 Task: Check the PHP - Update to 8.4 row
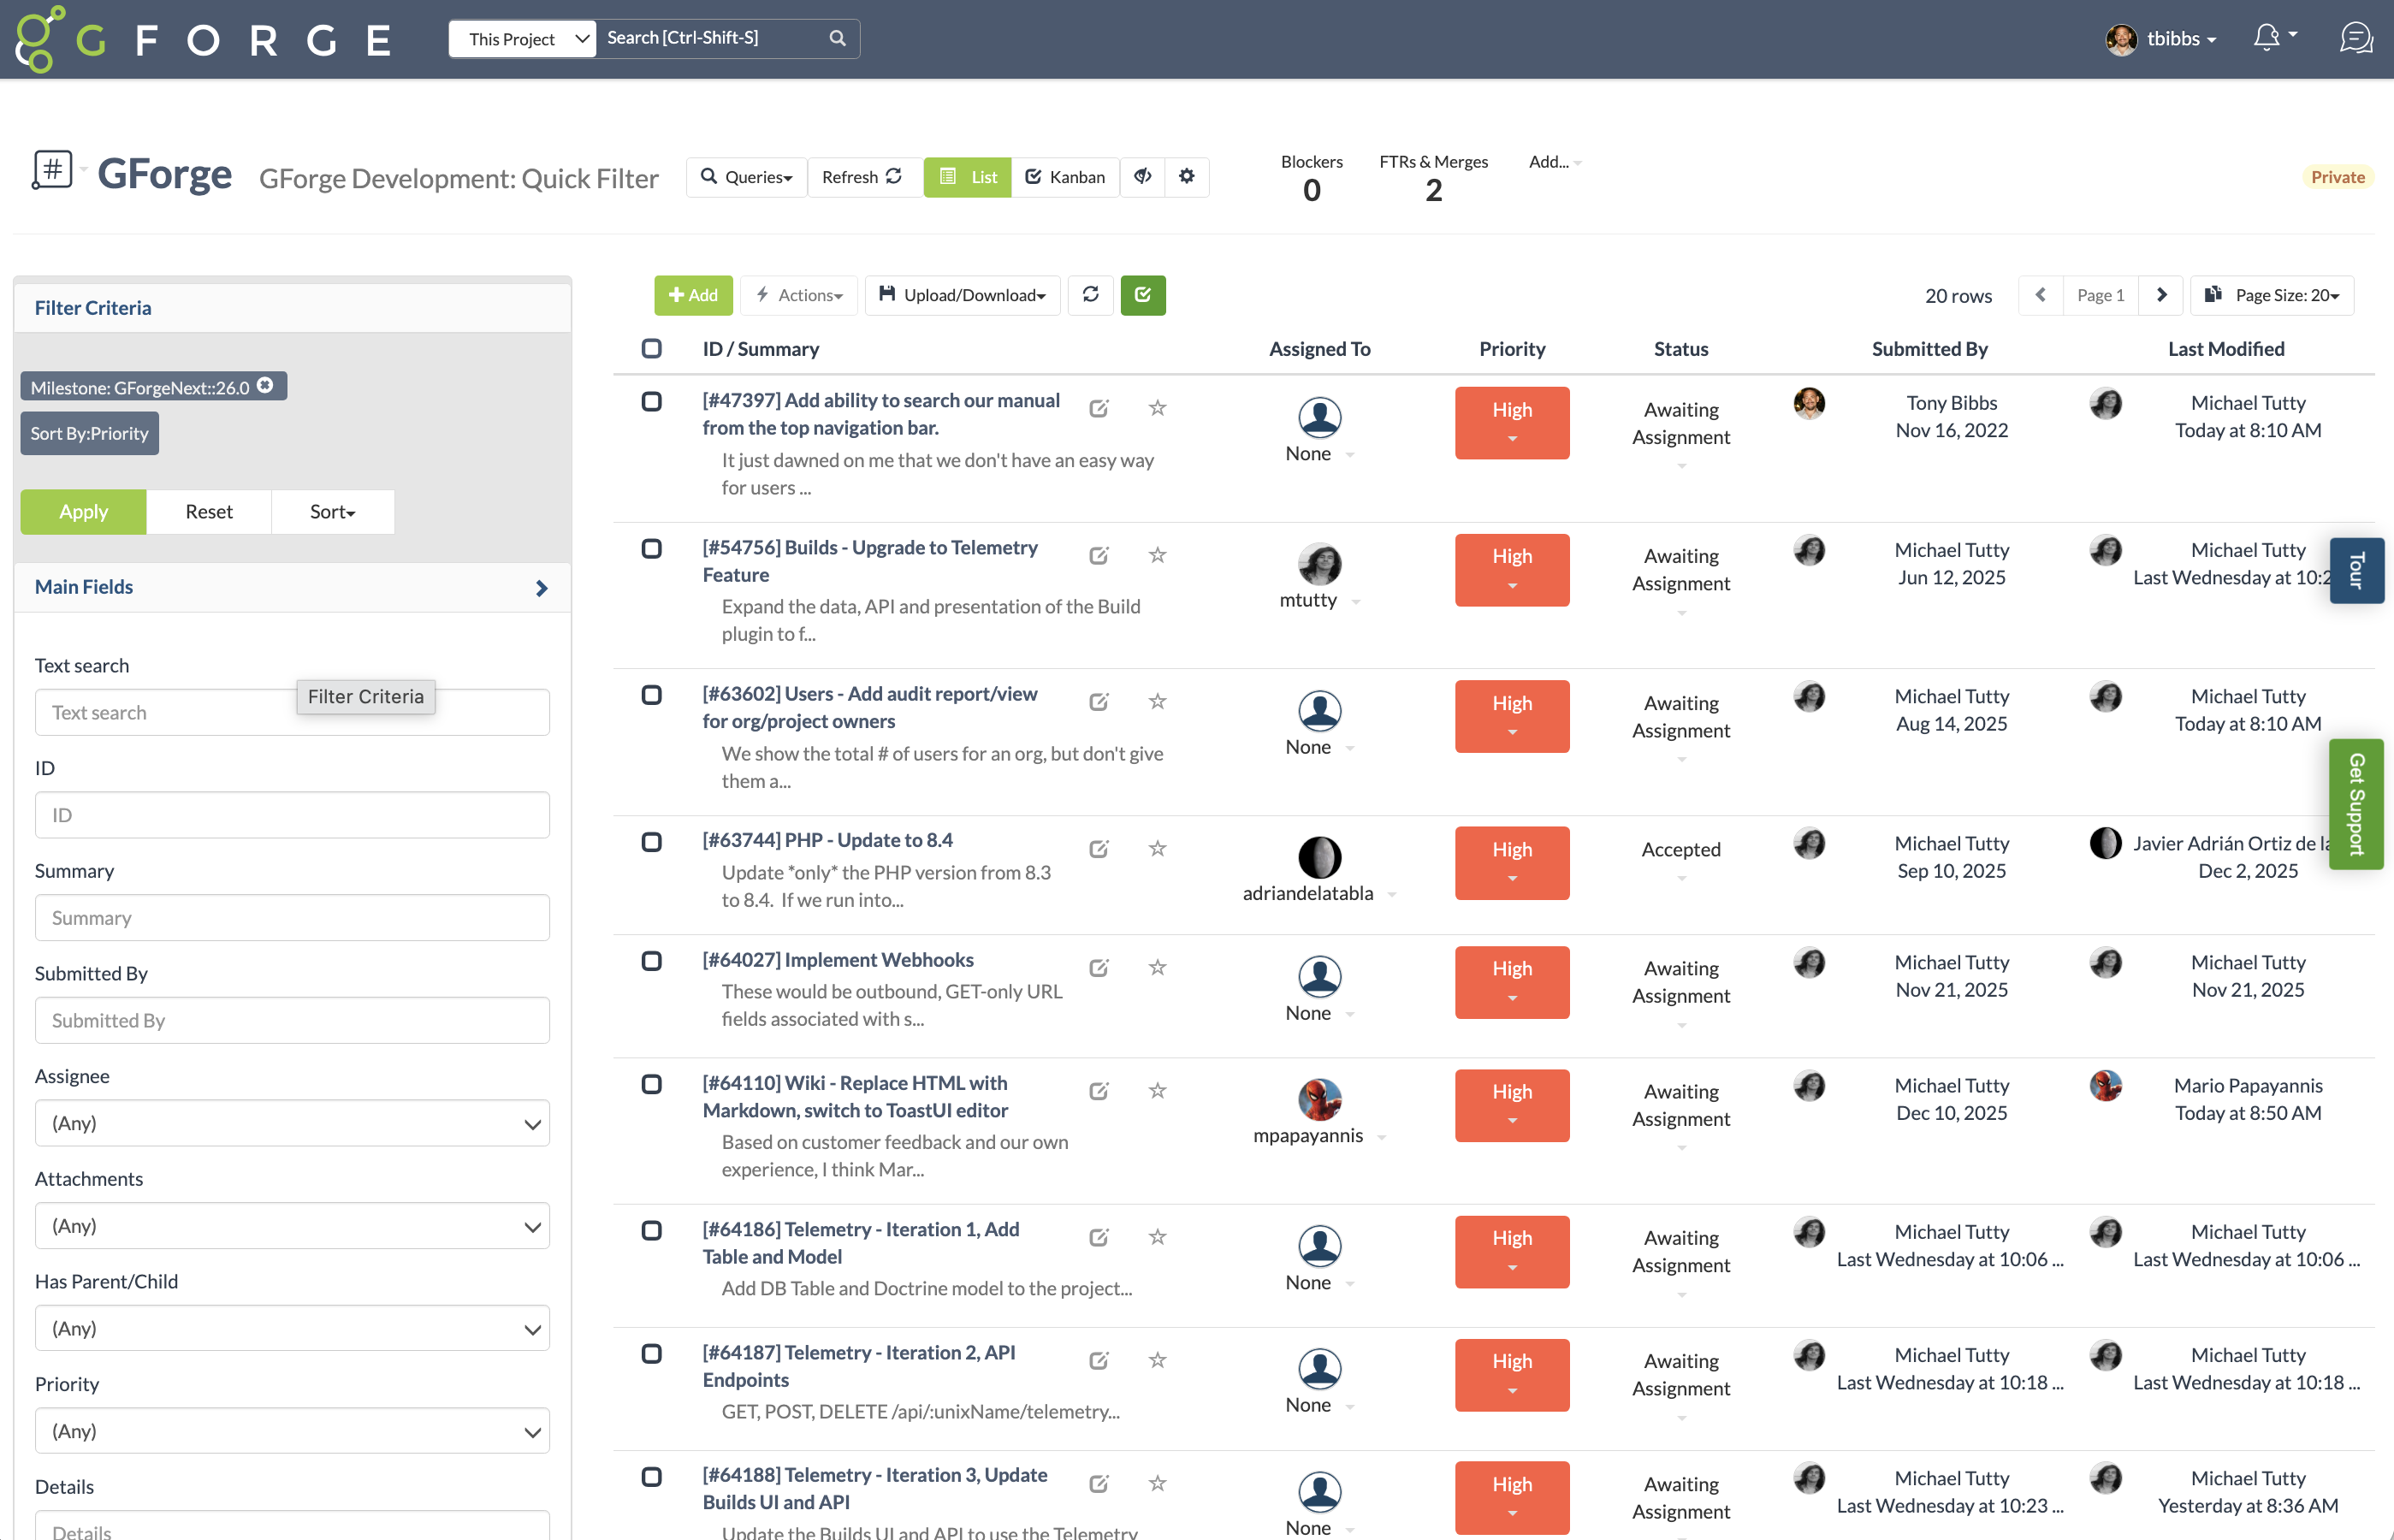tap(652, 841)
